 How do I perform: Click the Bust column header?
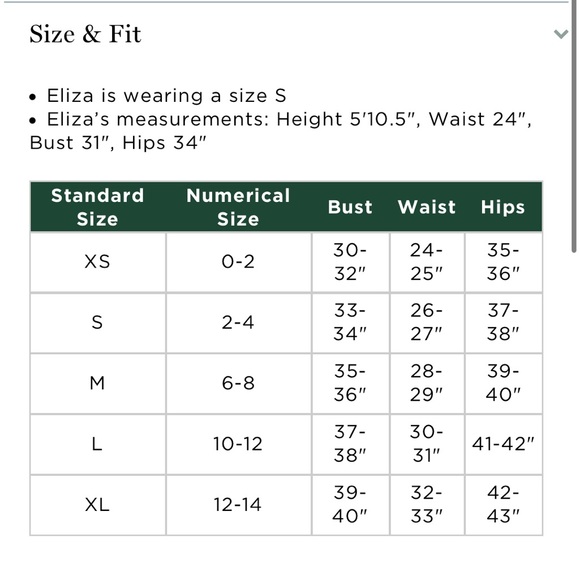click(350, 207)
